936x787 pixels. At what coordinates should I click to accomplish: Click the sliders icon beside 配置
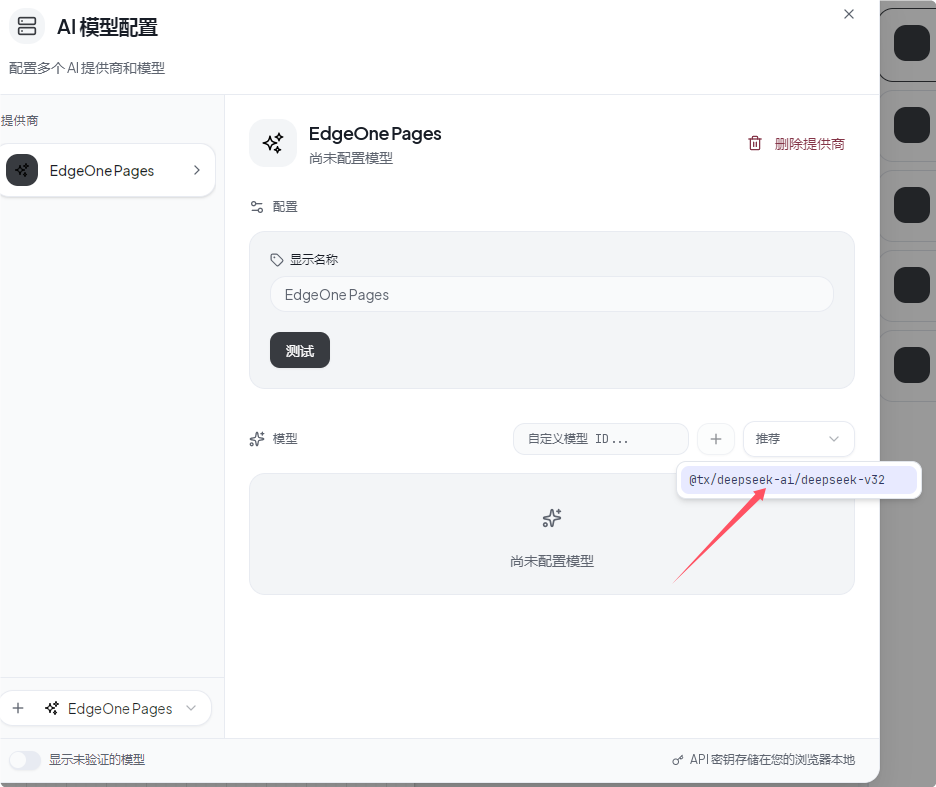[257, 207]
